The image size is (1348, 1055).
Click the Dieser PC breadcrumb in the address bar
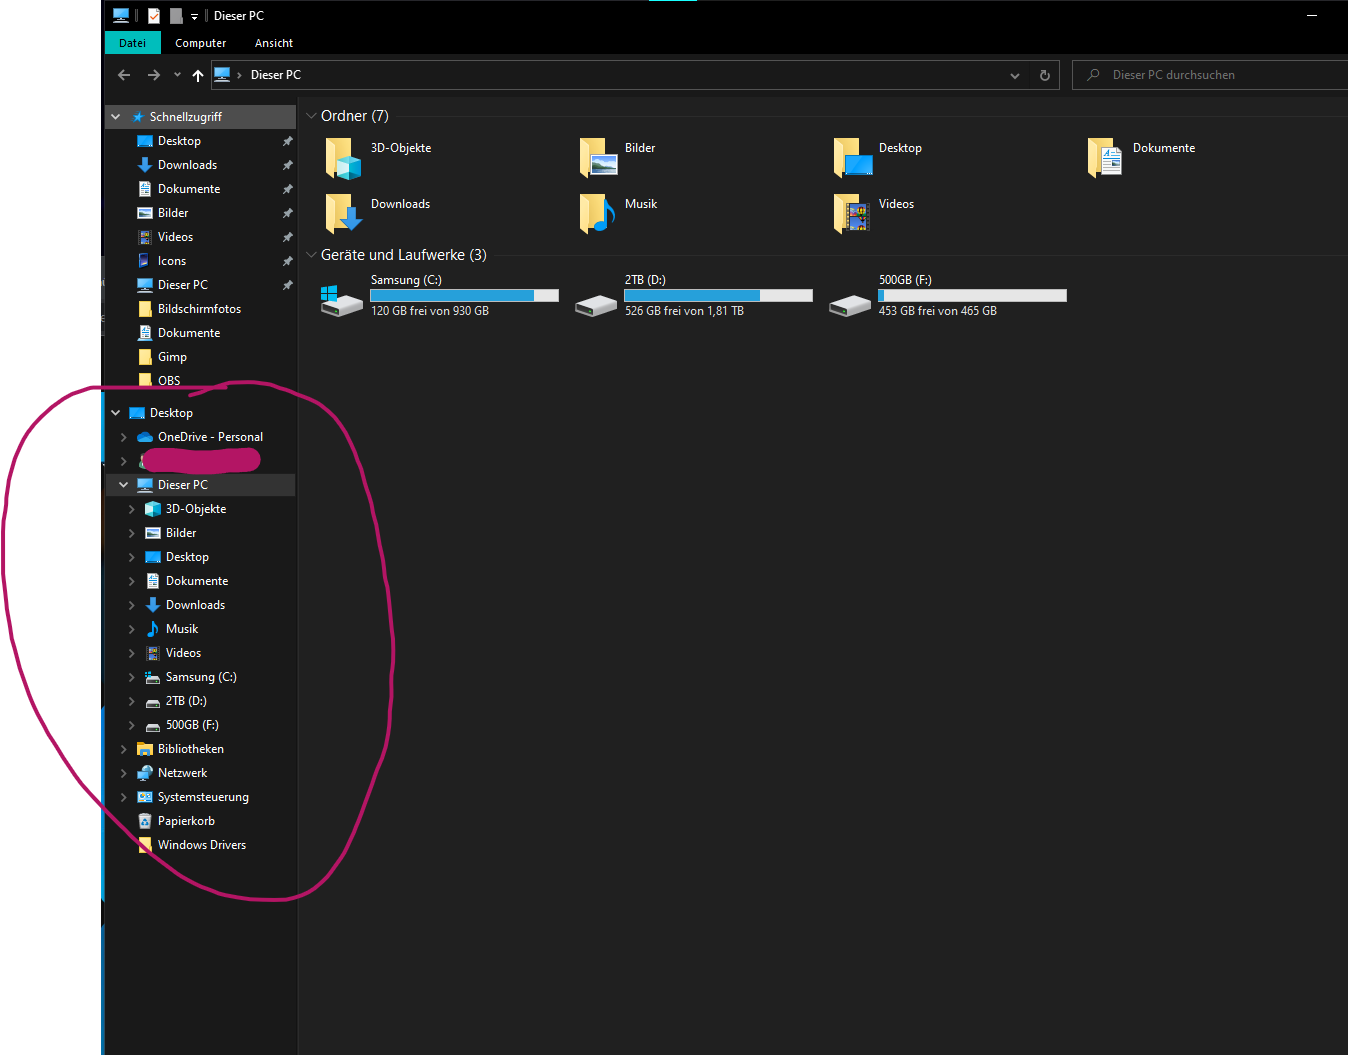coord(275,74)
